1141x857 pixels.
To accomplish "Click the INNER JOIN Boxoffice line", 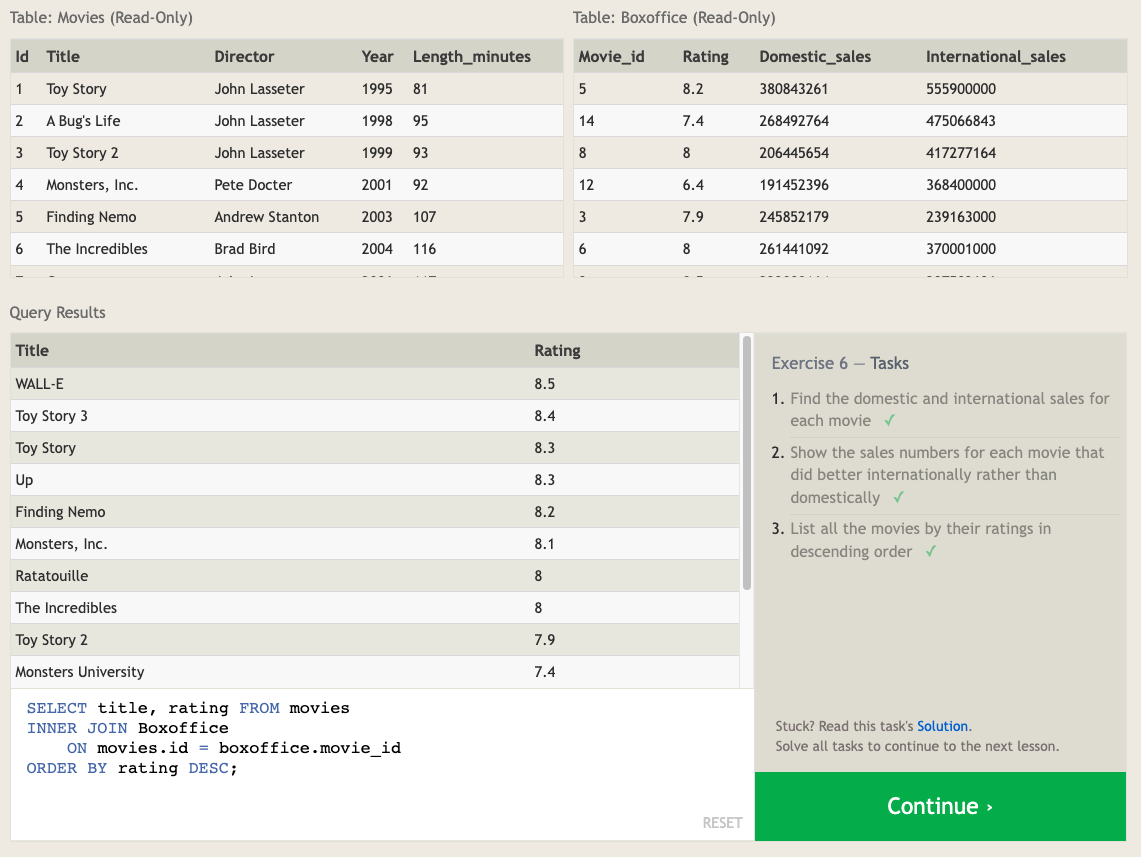I will click(x=127, y=728).
